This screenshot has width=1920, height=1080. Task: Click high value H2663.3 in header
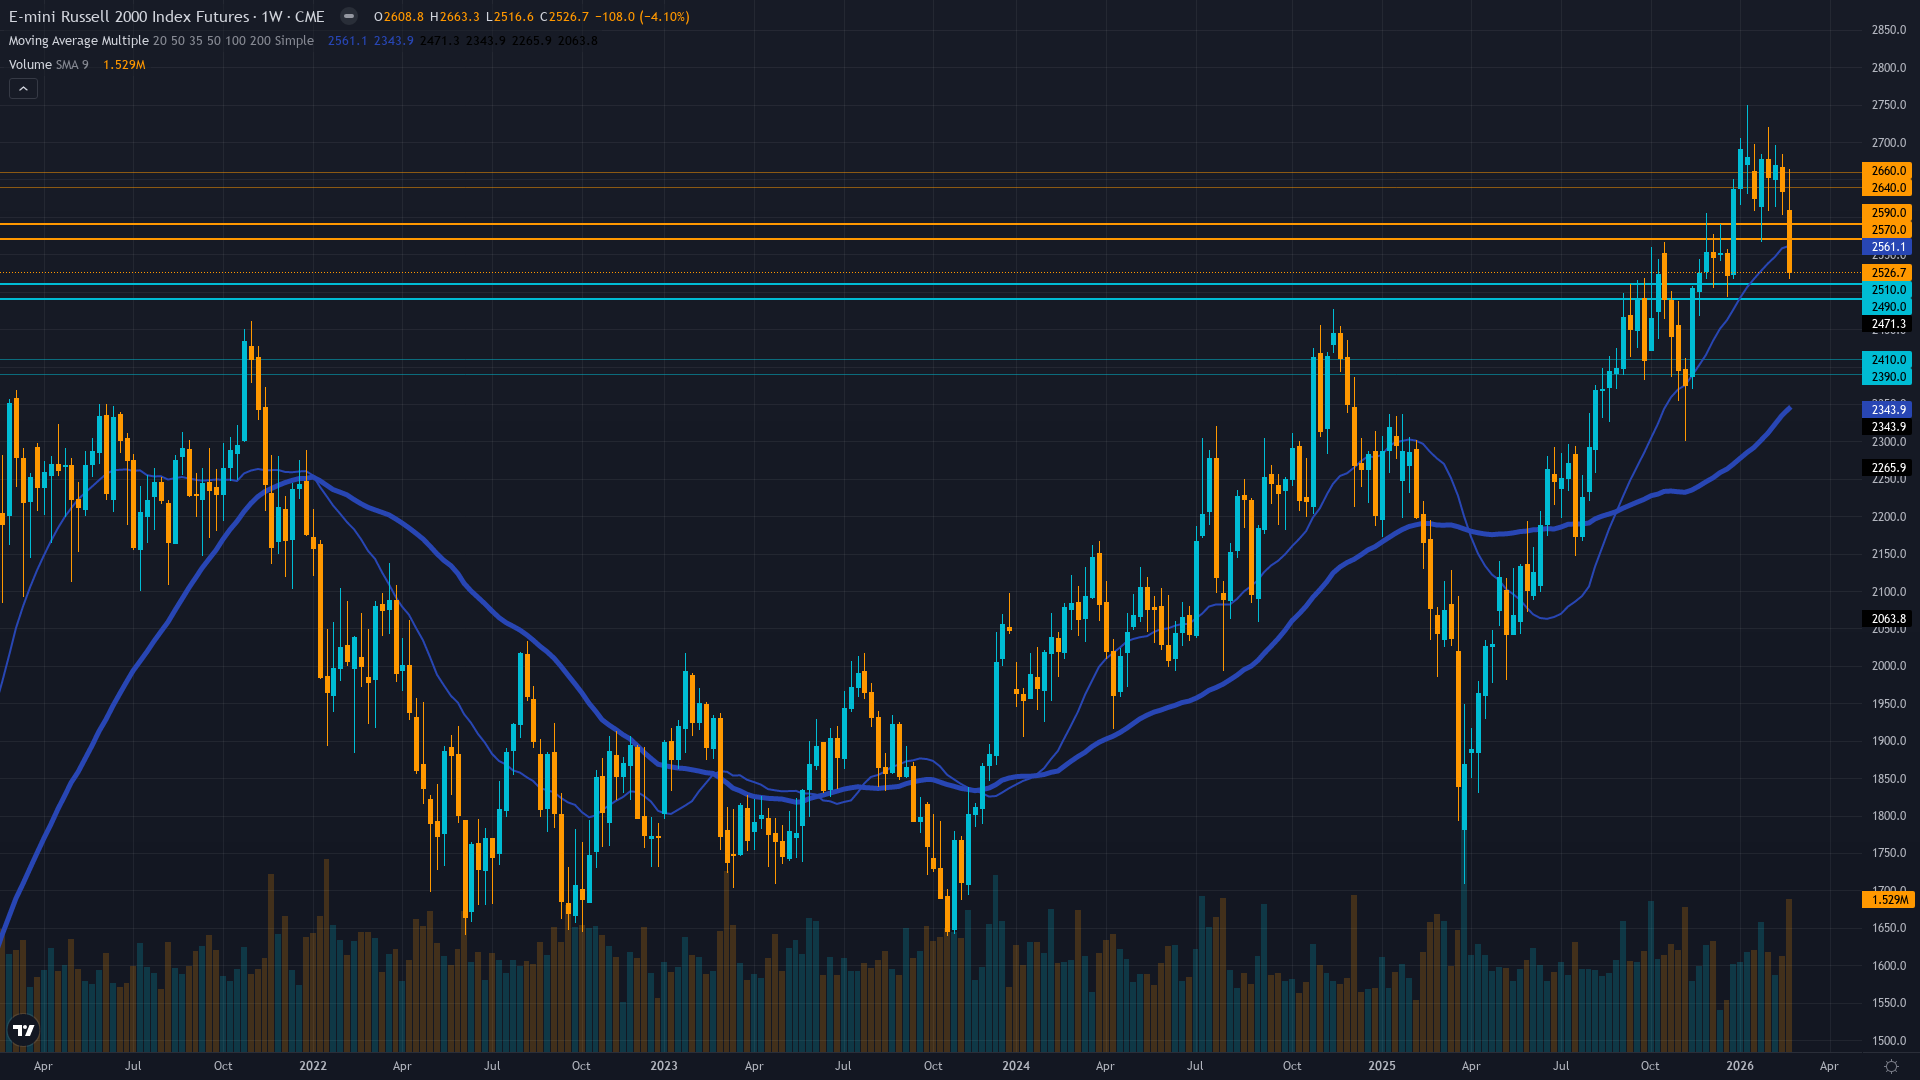click(x=455, y=17)
